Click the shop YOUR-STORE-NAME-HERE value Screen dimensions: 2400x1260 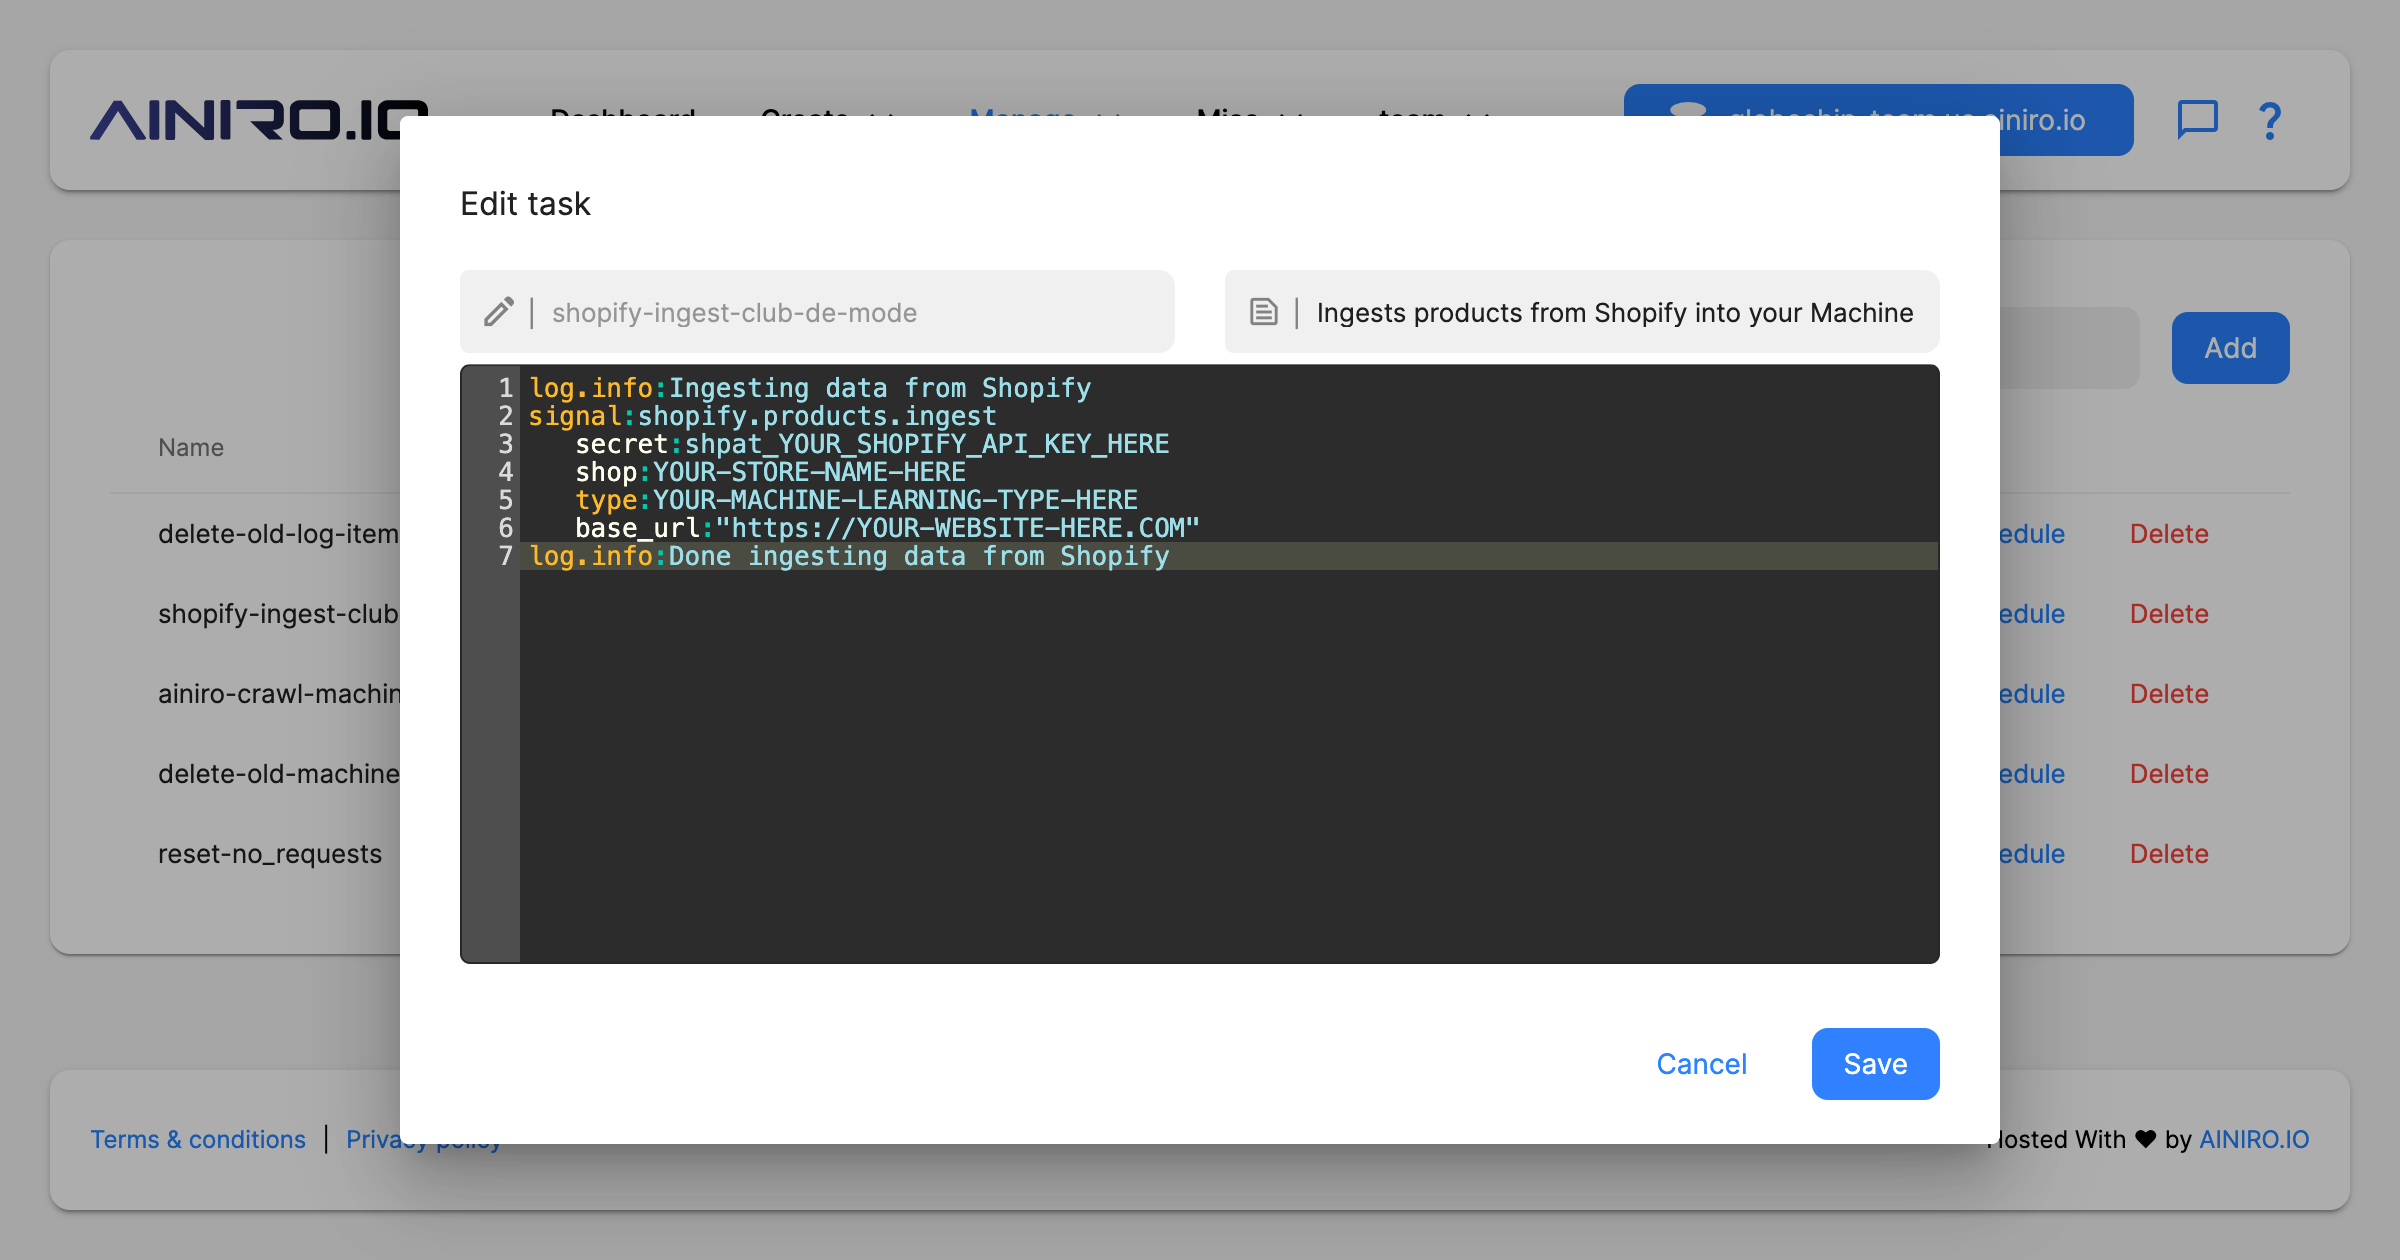(x=810, y=472)
